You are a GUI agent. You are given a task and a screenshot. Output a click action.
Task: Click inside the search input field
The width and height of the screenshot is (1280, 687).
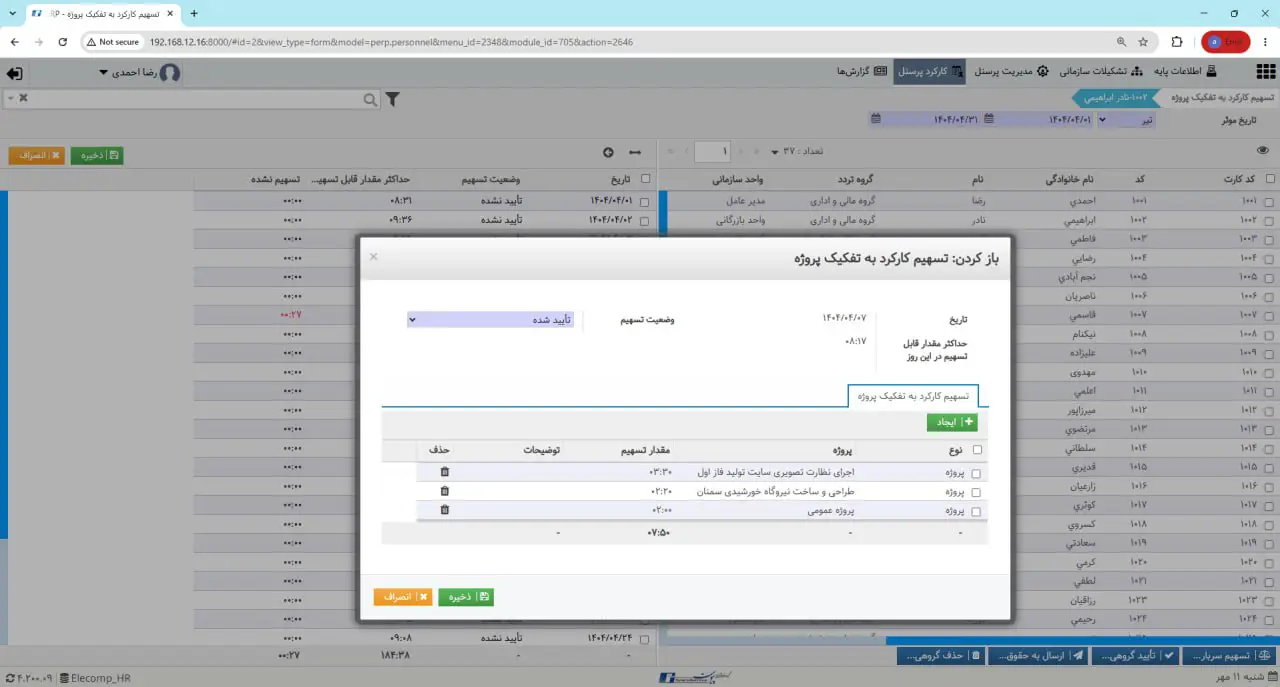[x=195, y=99]
